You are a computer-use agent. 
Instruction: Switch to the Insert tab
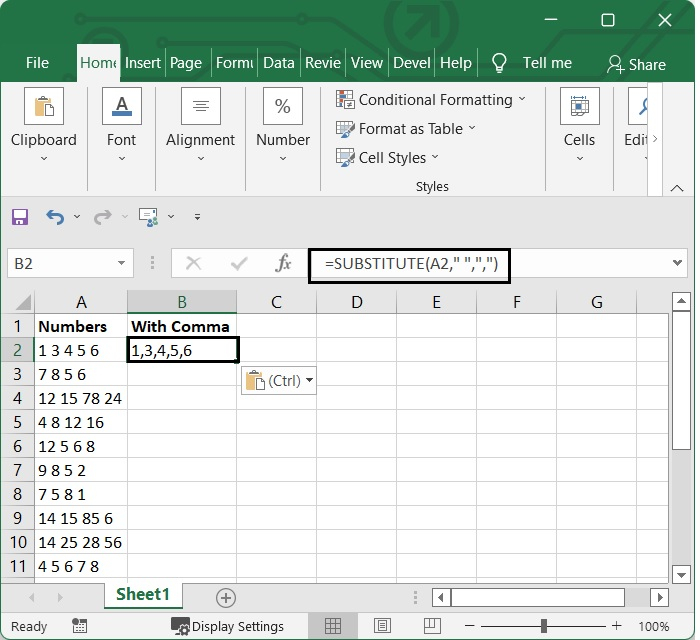pos(142,63)
